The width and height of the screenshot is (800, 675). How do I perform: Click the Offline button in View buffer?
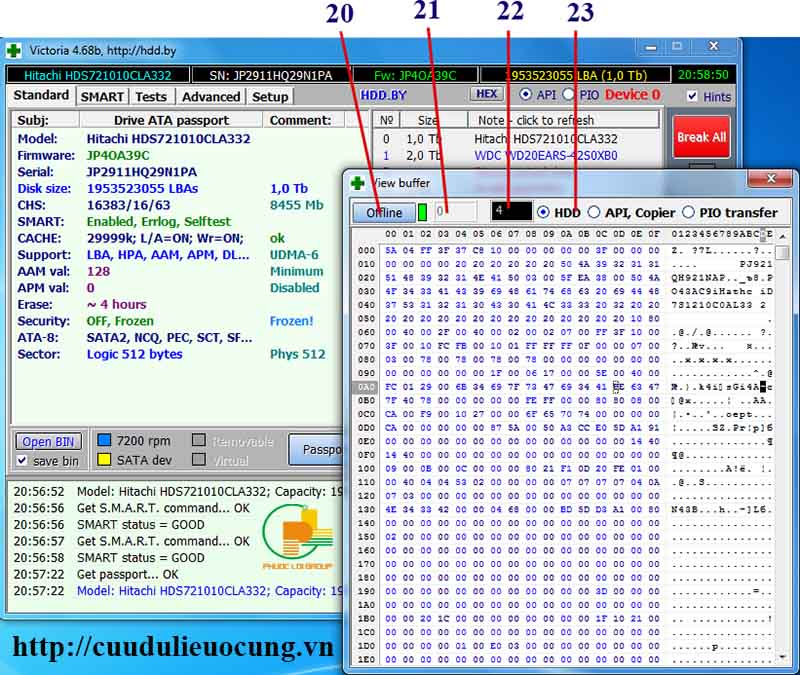tap(383, 212)
